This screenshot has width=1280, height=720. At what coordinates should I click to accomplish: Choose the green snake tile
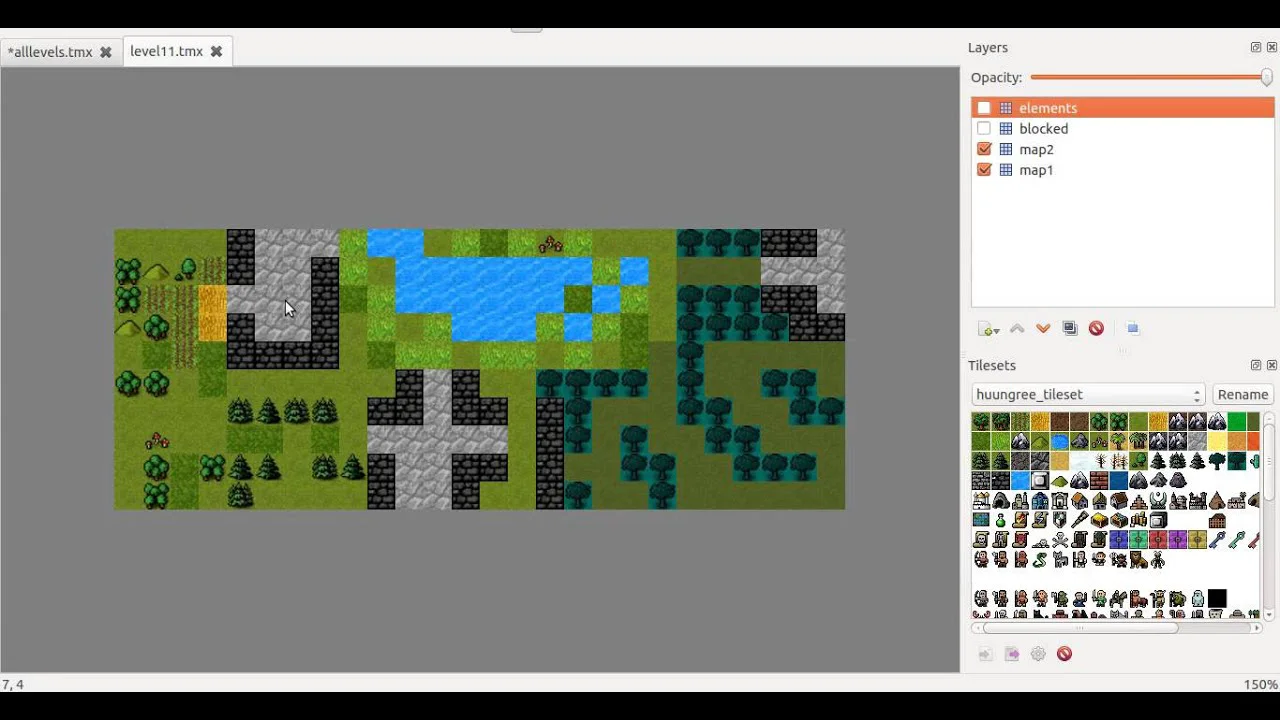[1040, 560]
